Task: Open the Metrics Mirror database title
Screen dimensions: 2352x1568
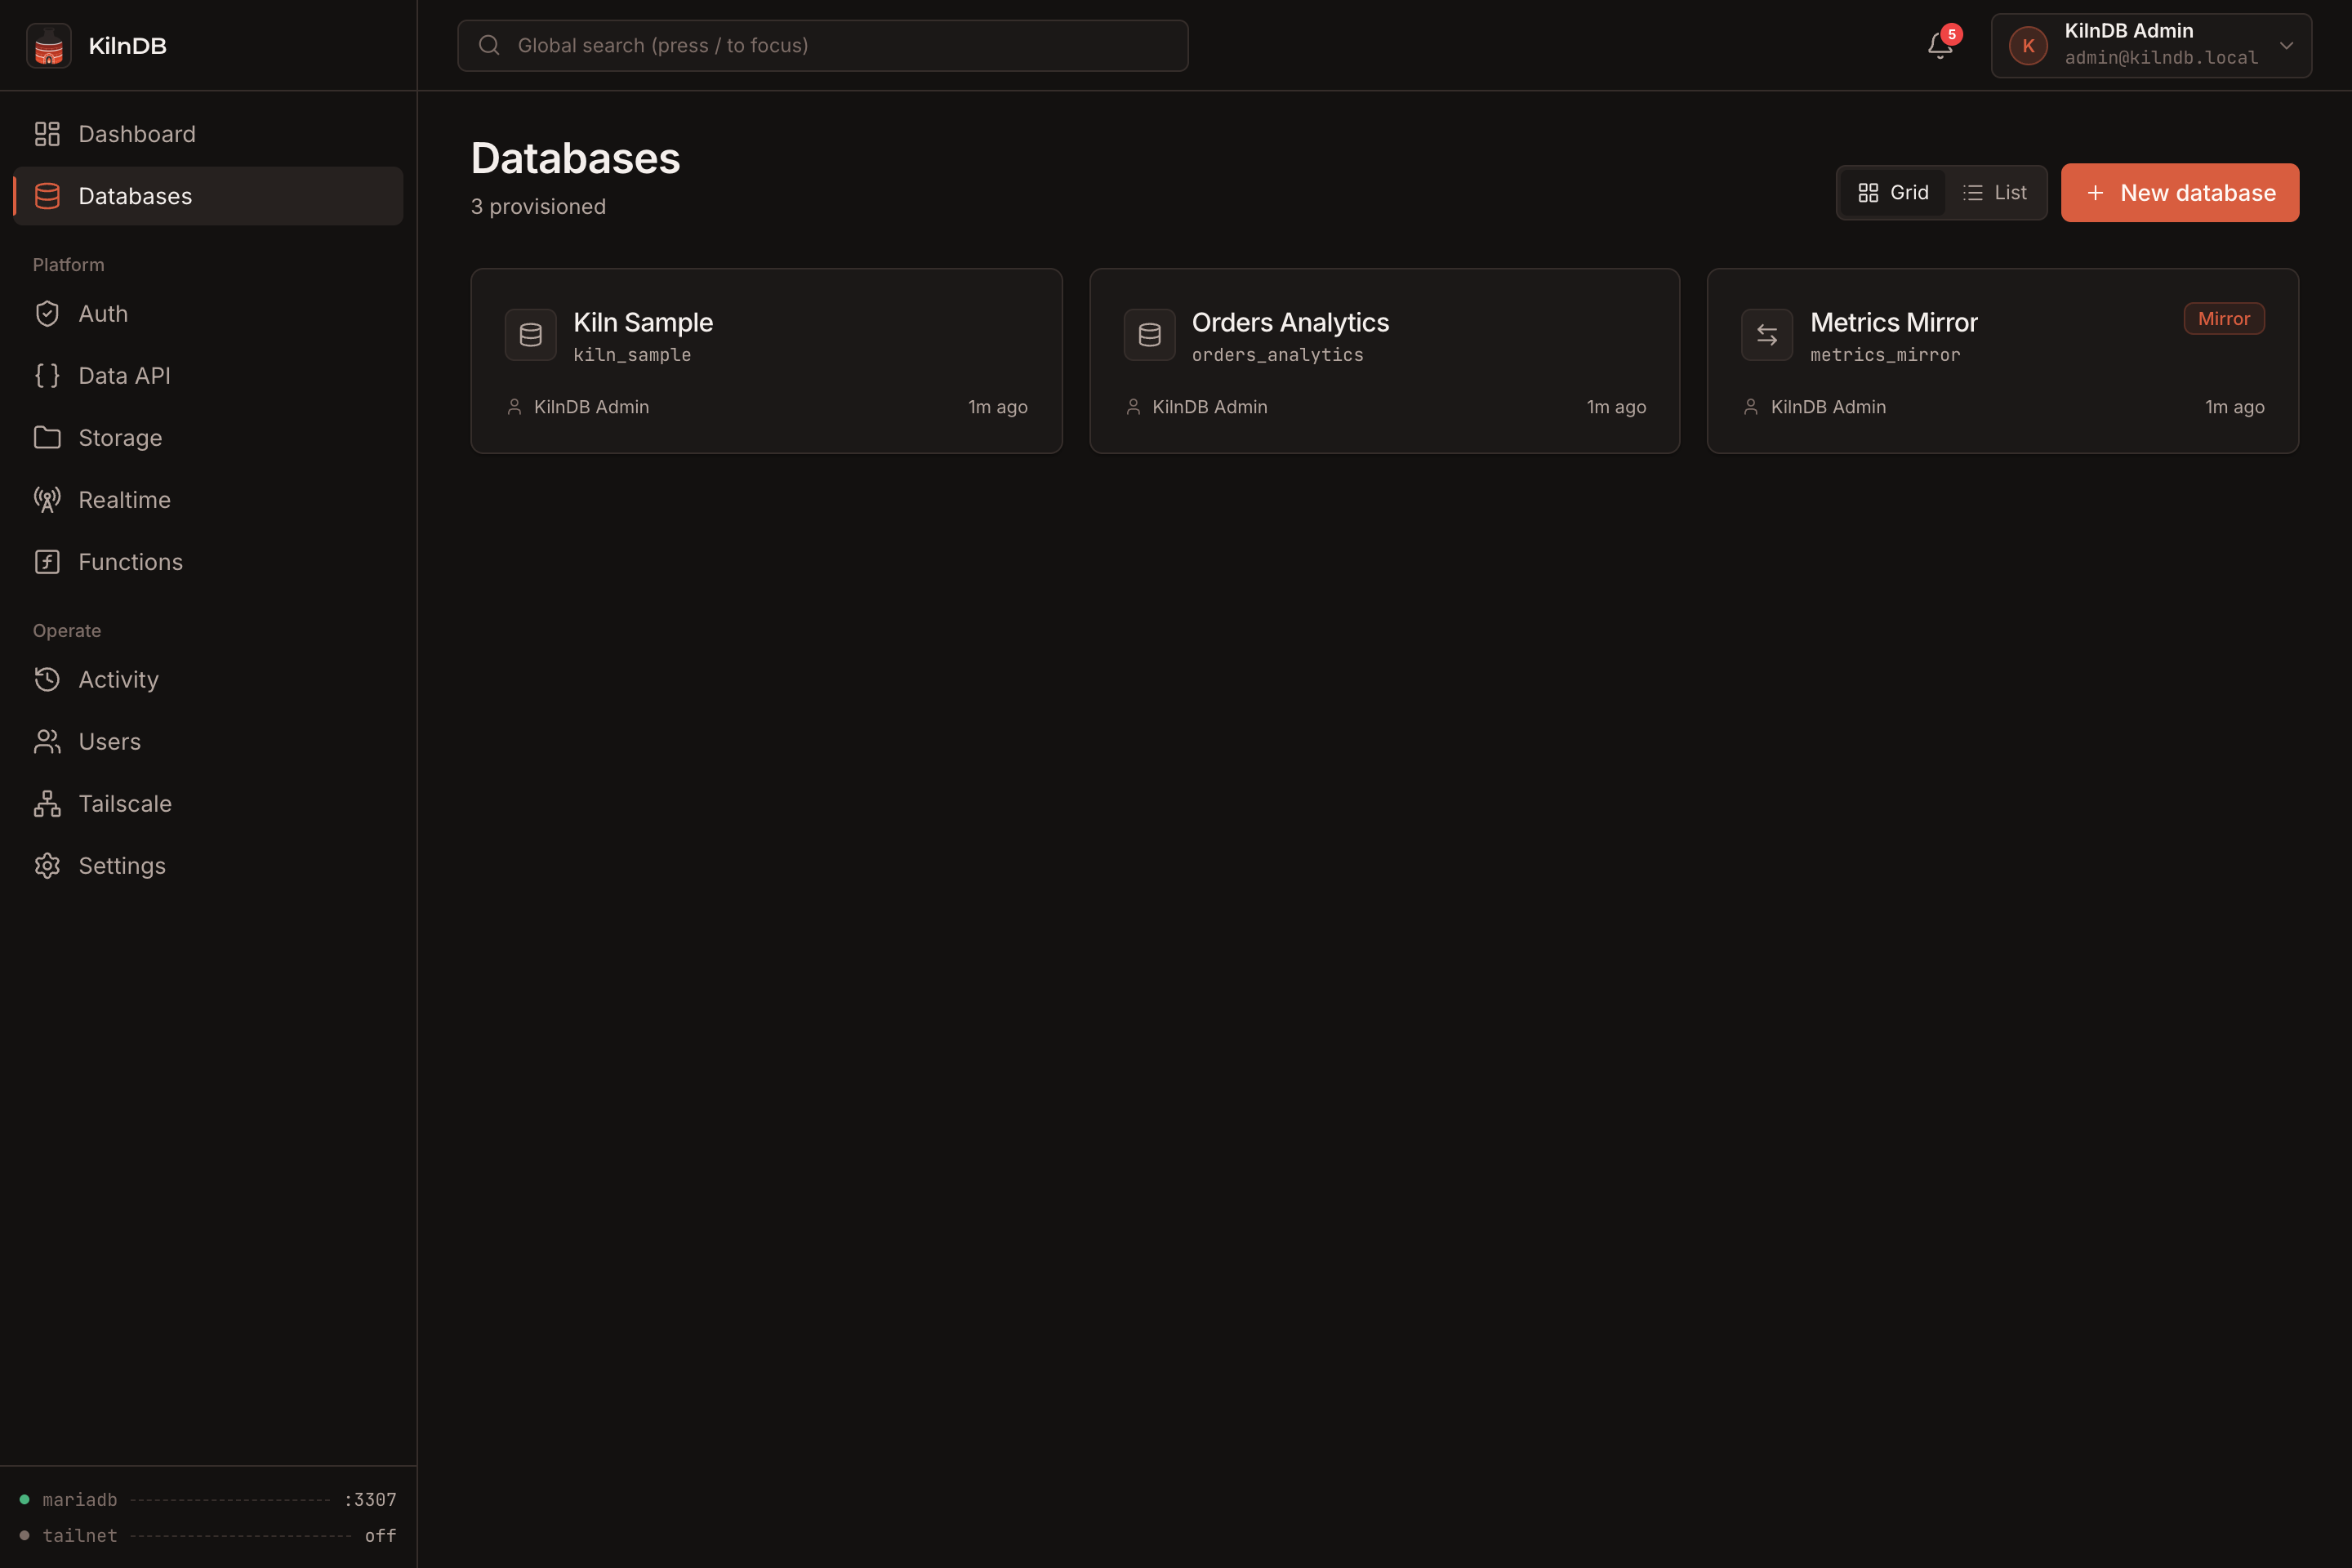Action: (1894, 322)
